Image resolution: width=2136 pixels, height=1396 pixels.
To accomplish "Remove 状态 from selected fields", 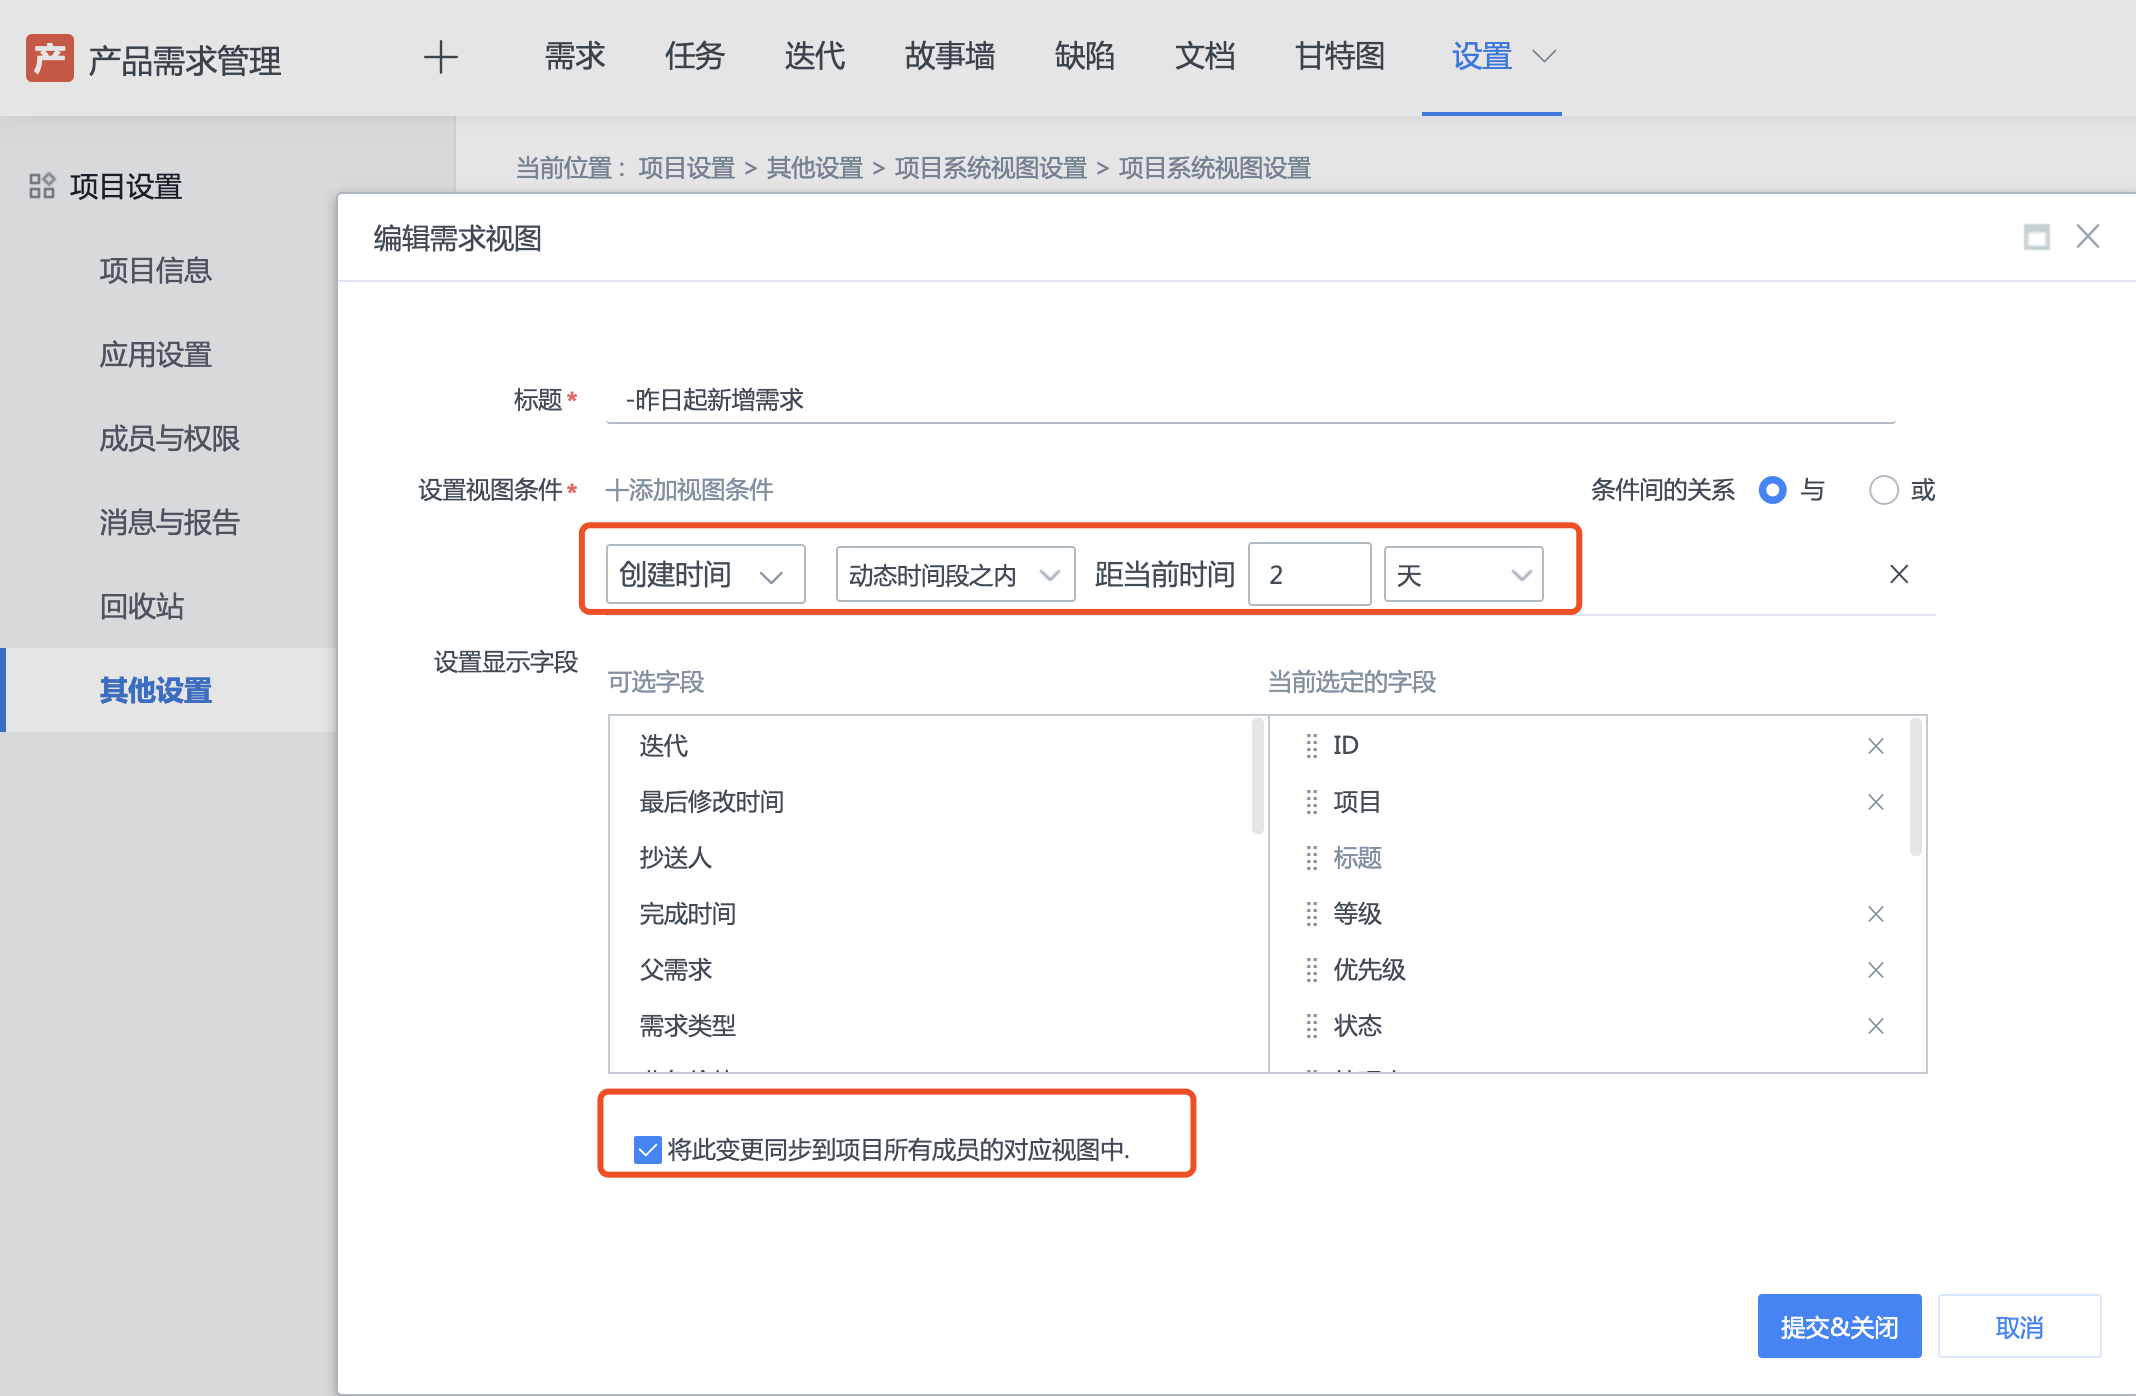I will tap(1875, 1026).
